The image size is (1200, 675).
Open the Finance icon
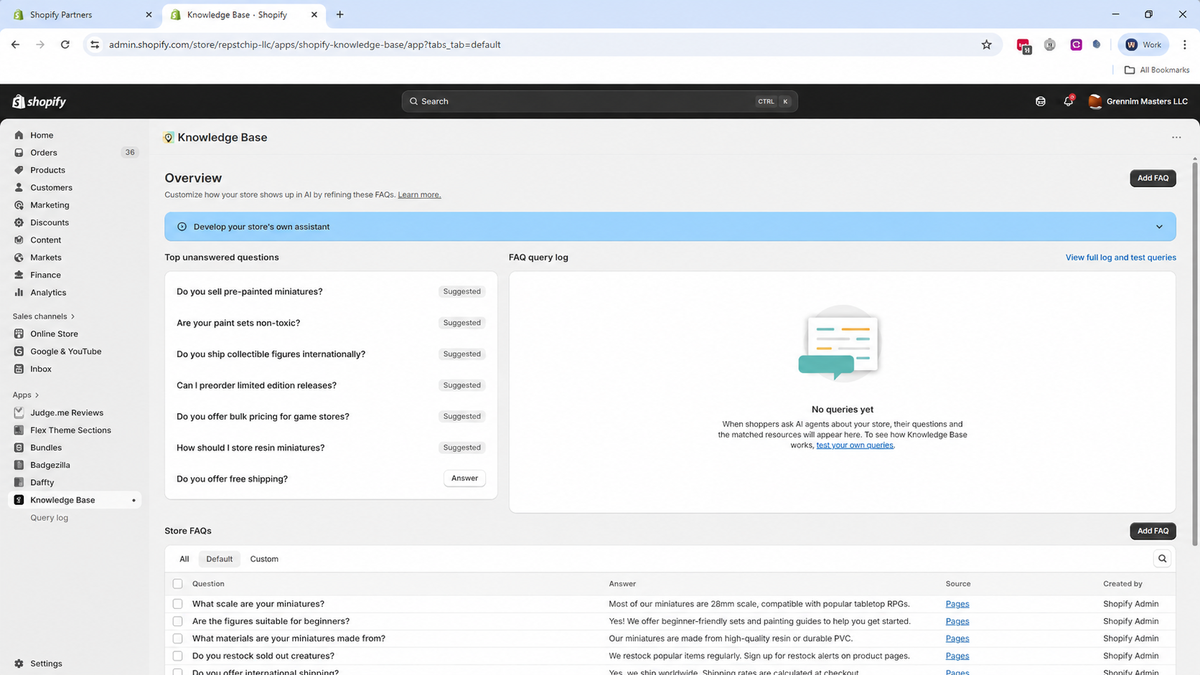[x=19, y=275]
